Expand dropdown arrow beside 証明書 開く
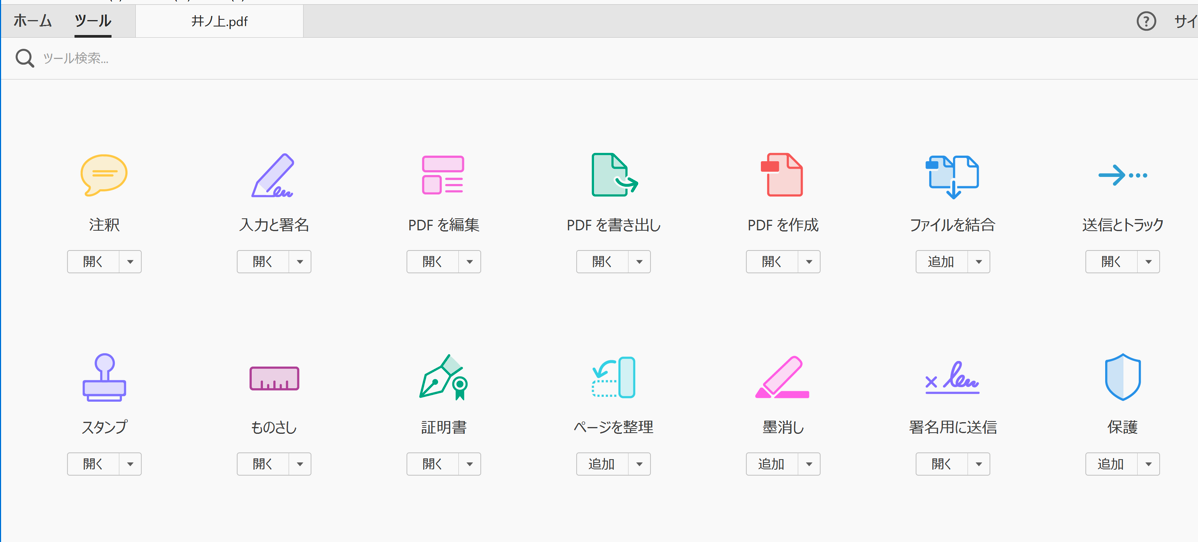 (469, 464)
